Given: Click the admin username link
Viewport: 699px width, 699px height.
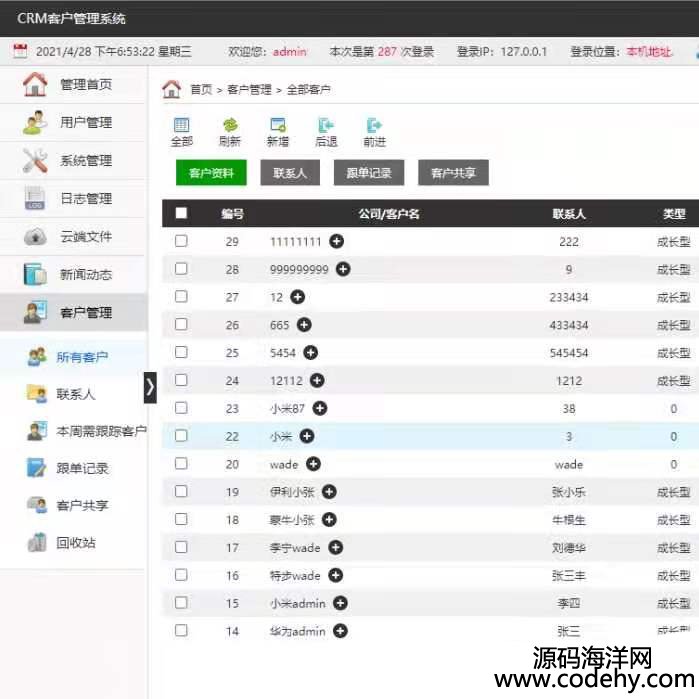Looking at the screenshot, I should pyautogui.click(x=290, y=52).
